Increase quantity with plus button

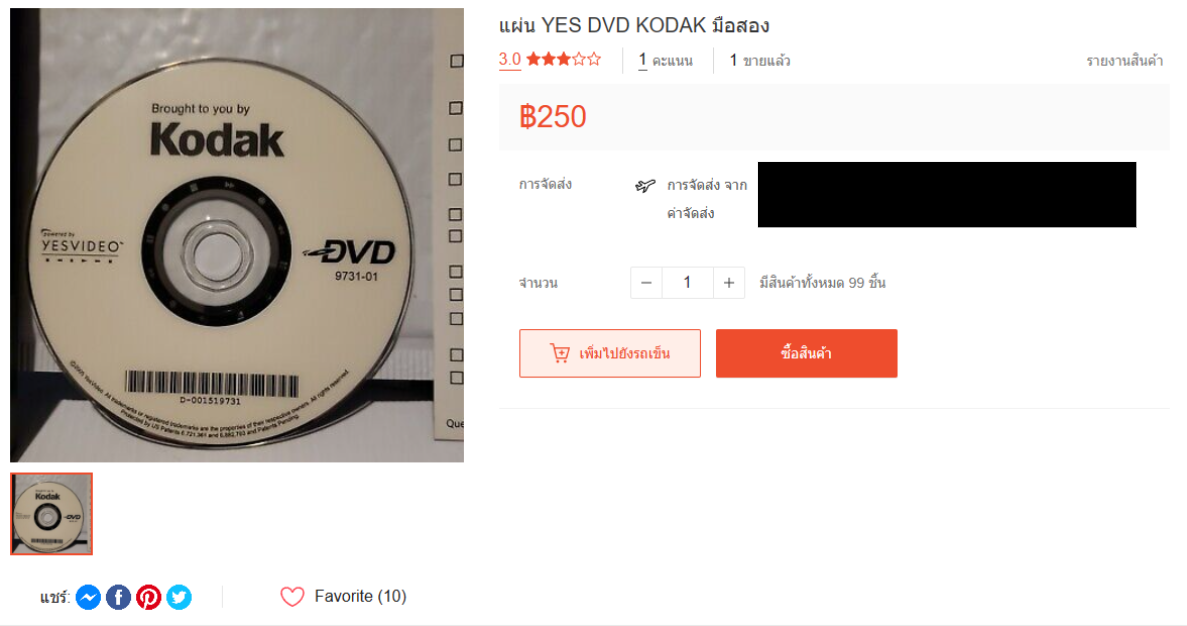click(x=729, y=282)
